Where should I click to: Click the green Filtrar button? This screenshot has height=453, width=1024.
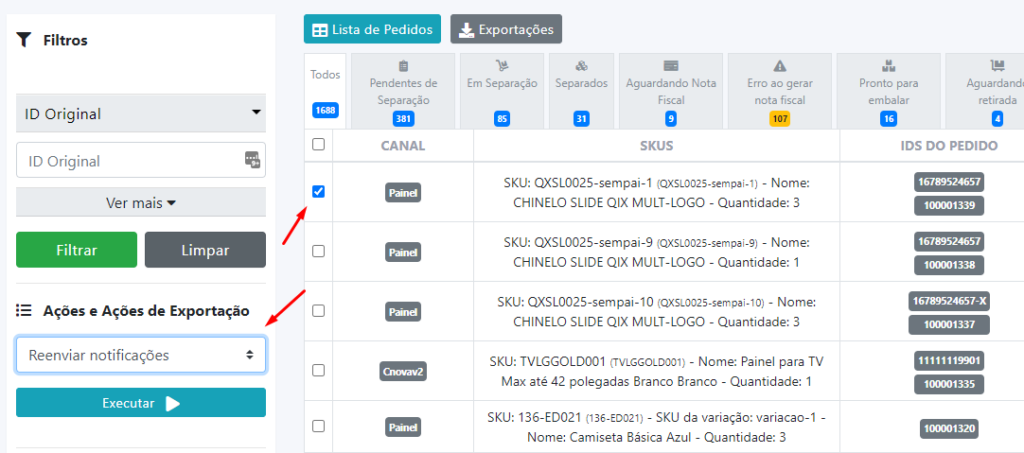point(76,250)
